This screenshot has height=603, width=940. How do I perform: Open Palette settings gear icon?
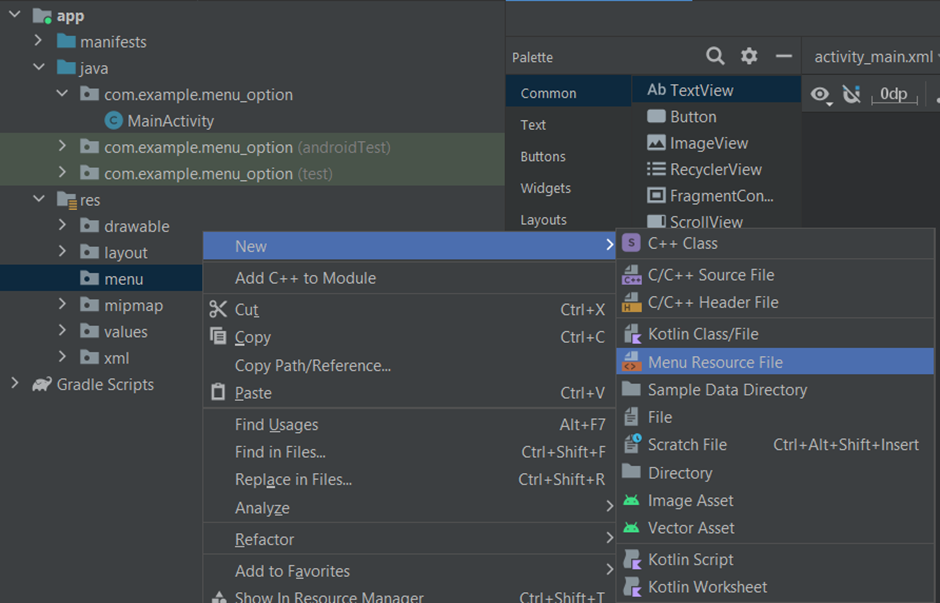(x=749, y=56)
